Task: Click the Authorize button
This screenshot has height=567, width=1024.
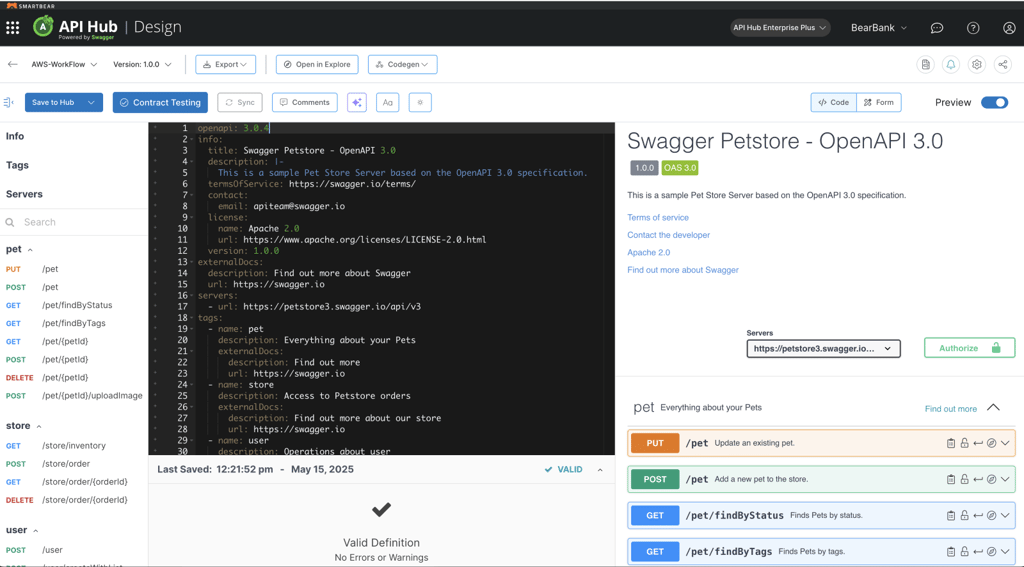Action: (970, 348)
